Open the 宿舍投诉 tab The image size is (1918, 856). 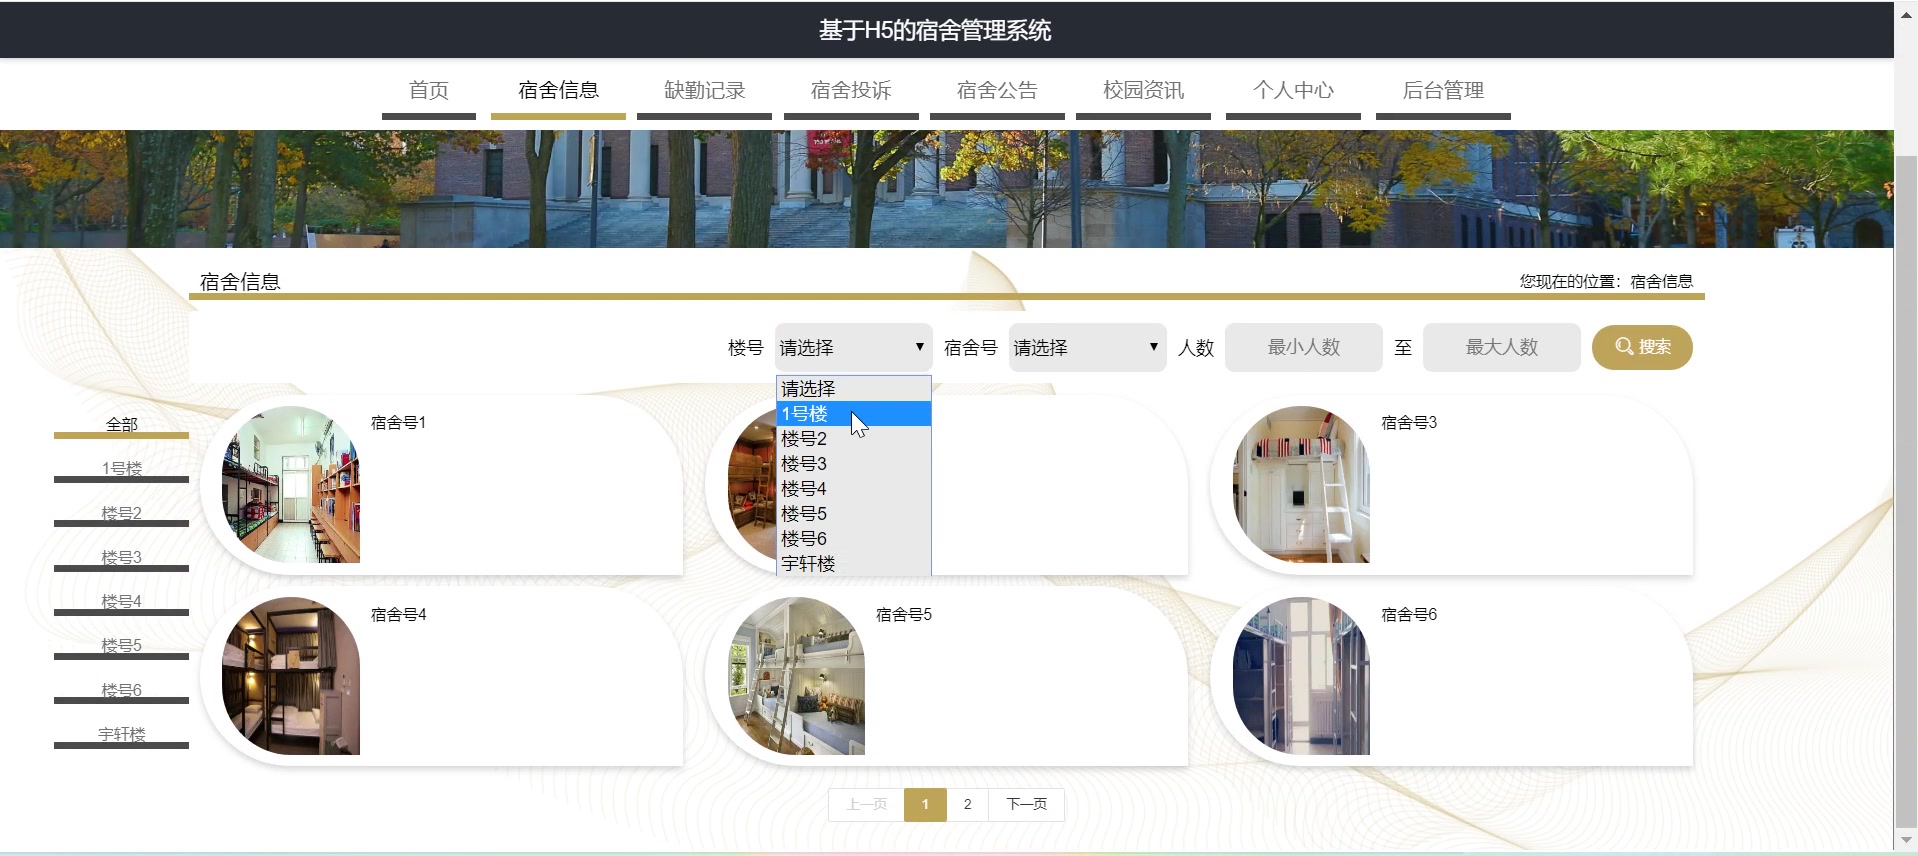[851, 90]
